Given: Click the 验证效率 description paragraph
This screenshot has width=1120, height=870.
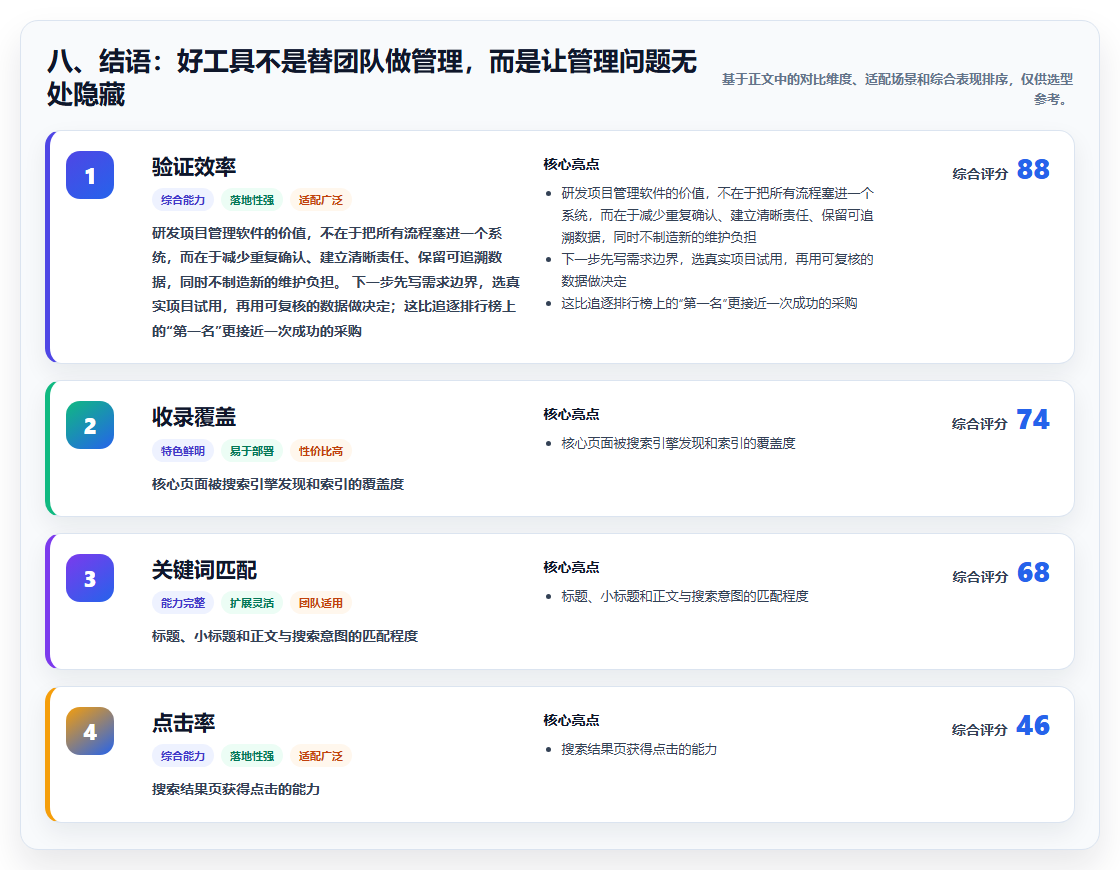Looking at the screenshot, I should coord(336,282).
